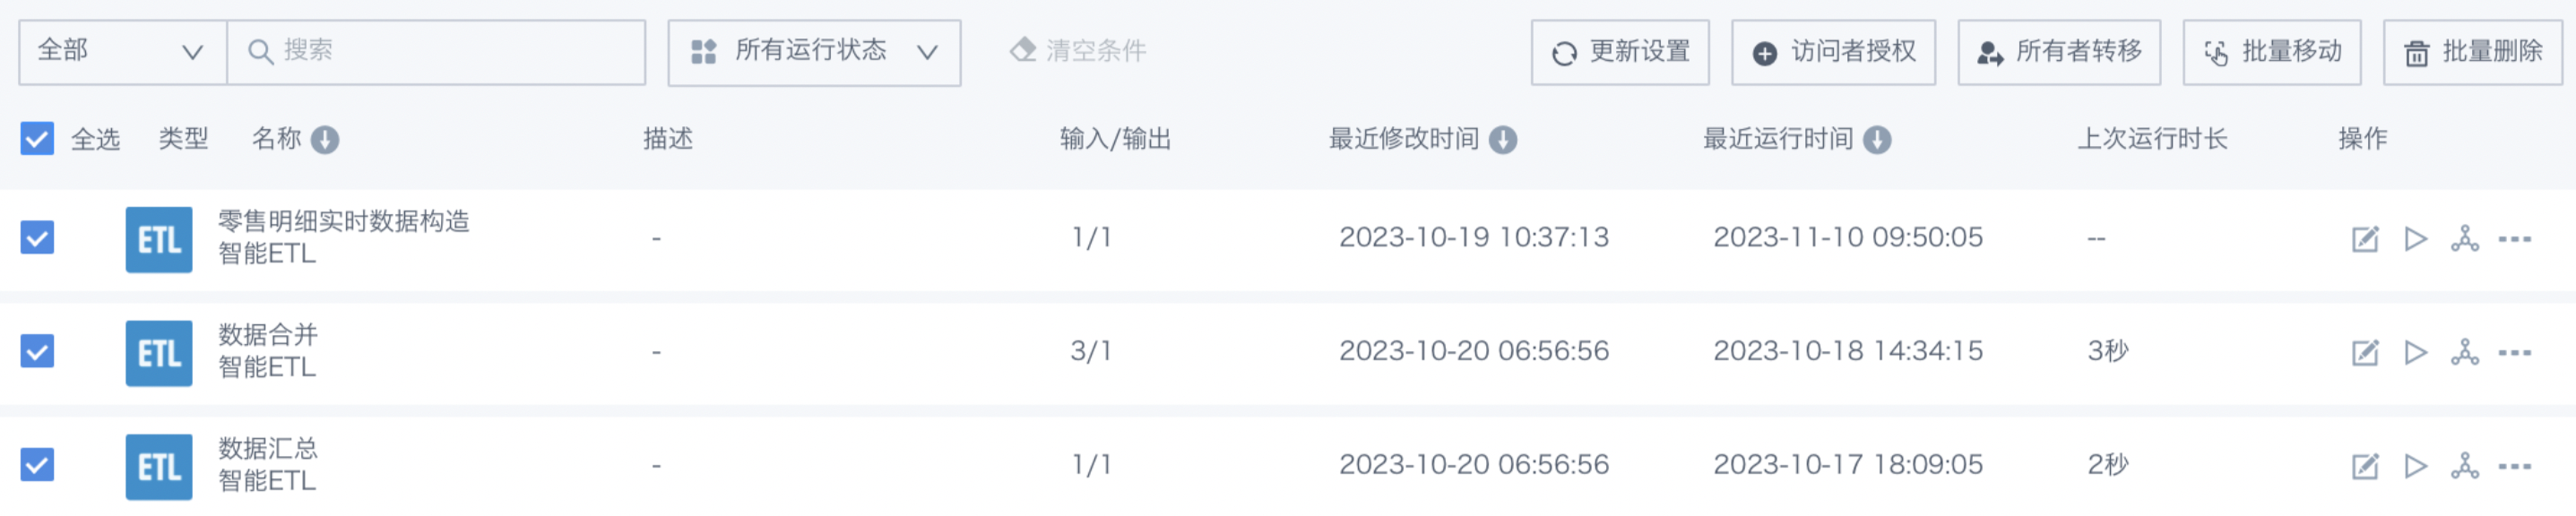This screenshot has height=516, width=2576.
Task: Click the 批量删除 button
Action: coord(2473,52)
